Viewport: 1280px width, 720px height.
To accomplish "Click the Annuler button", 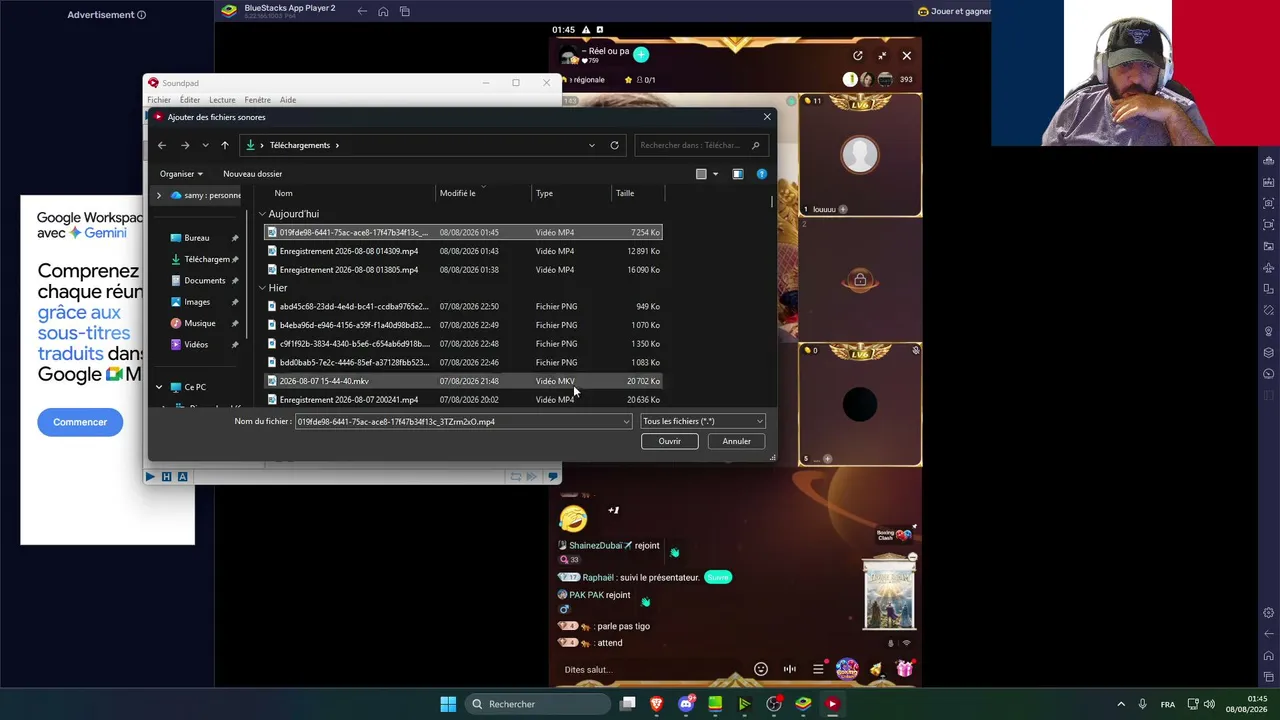I will pyautogui.click(x=737, y=441).
